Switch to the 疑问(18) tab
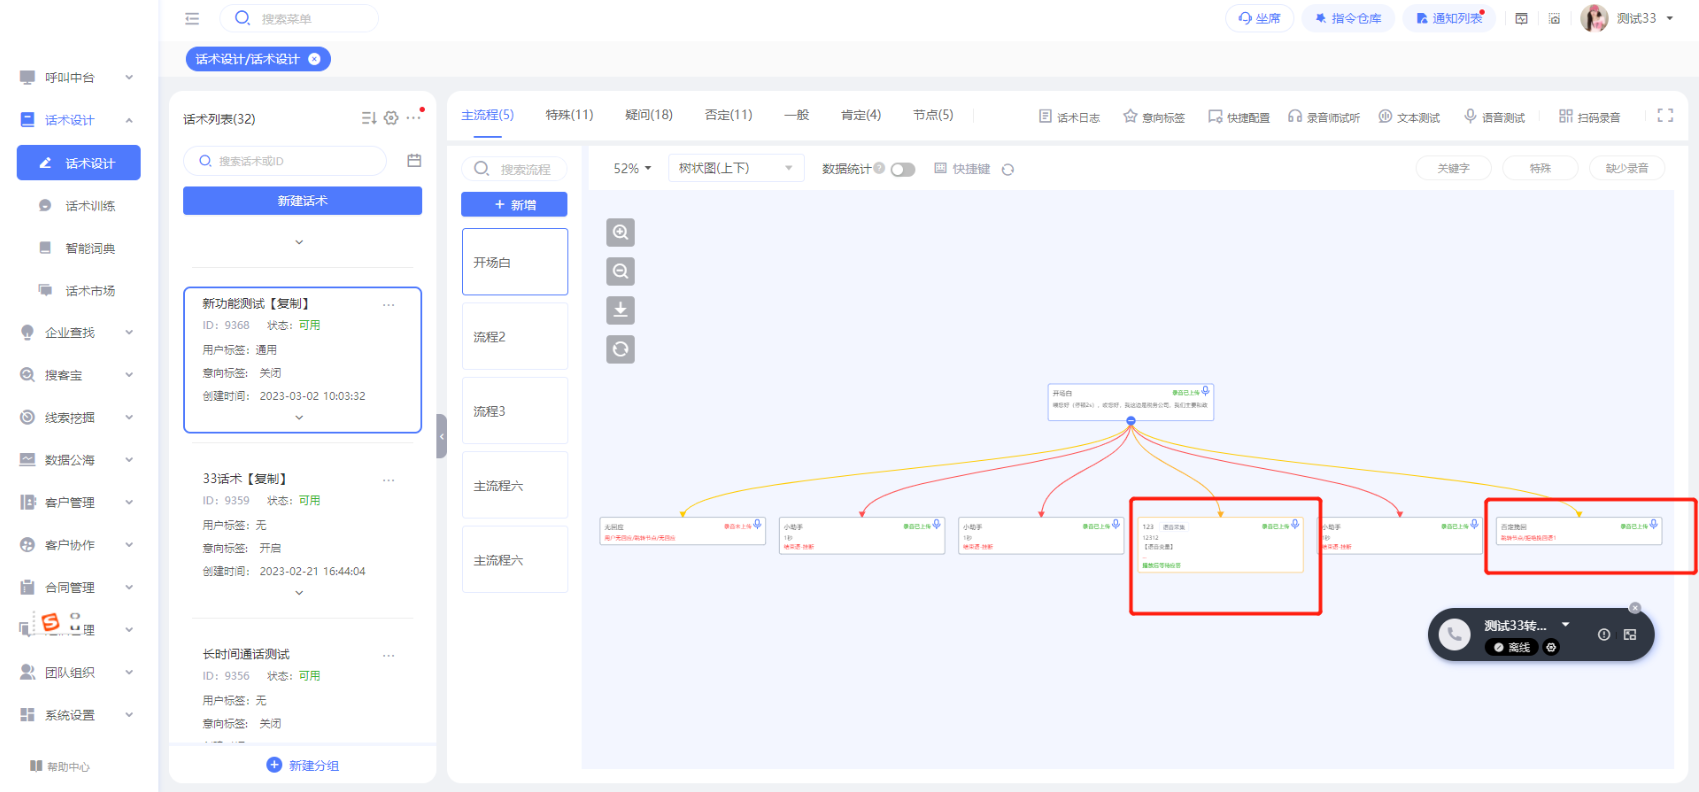 pyautogui.click(x=648, y=115)
